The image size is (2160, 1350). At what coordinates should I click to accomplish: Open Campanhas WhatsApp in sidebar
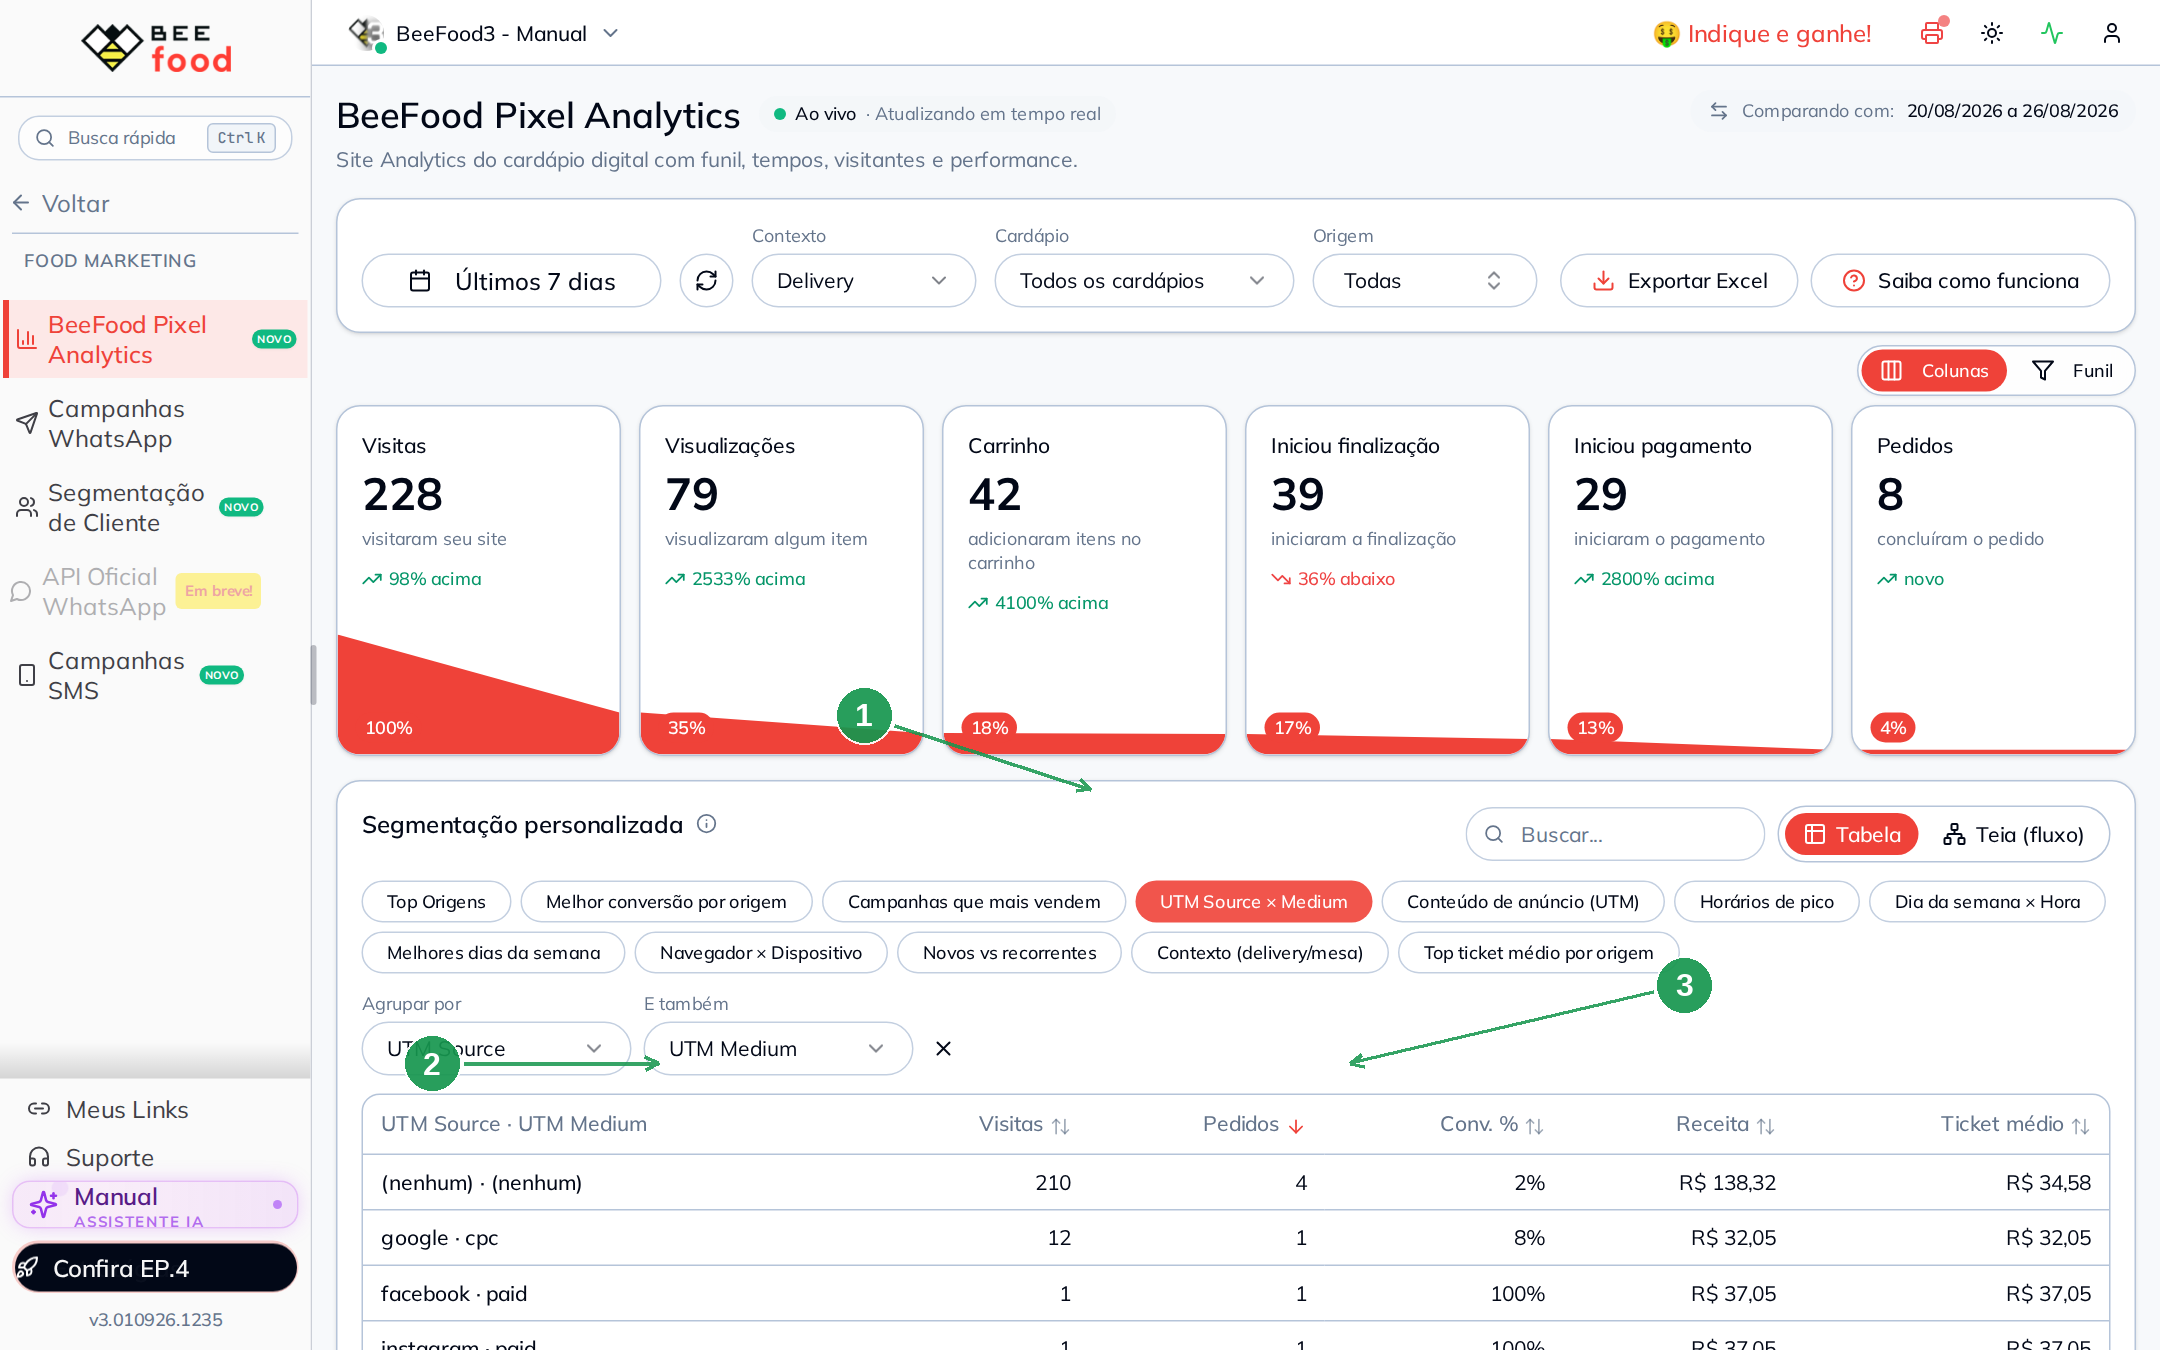[x=156, y=424]
